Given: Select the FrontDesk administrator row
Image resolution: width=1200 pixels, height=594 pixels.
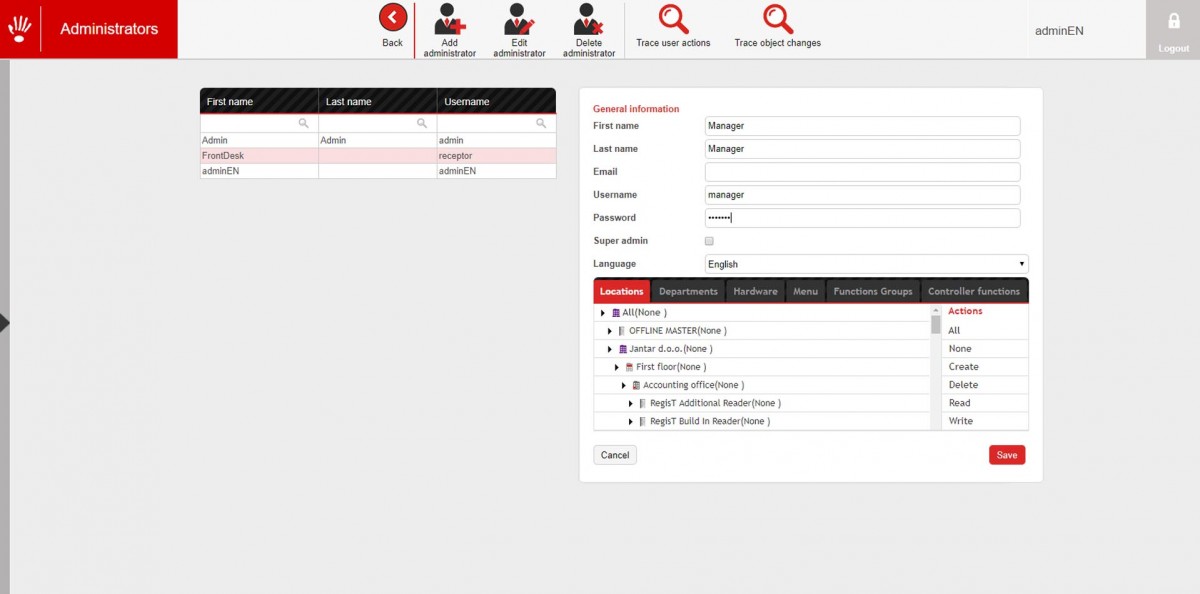Looking at the screenshot, I should (x=378, y=156).
